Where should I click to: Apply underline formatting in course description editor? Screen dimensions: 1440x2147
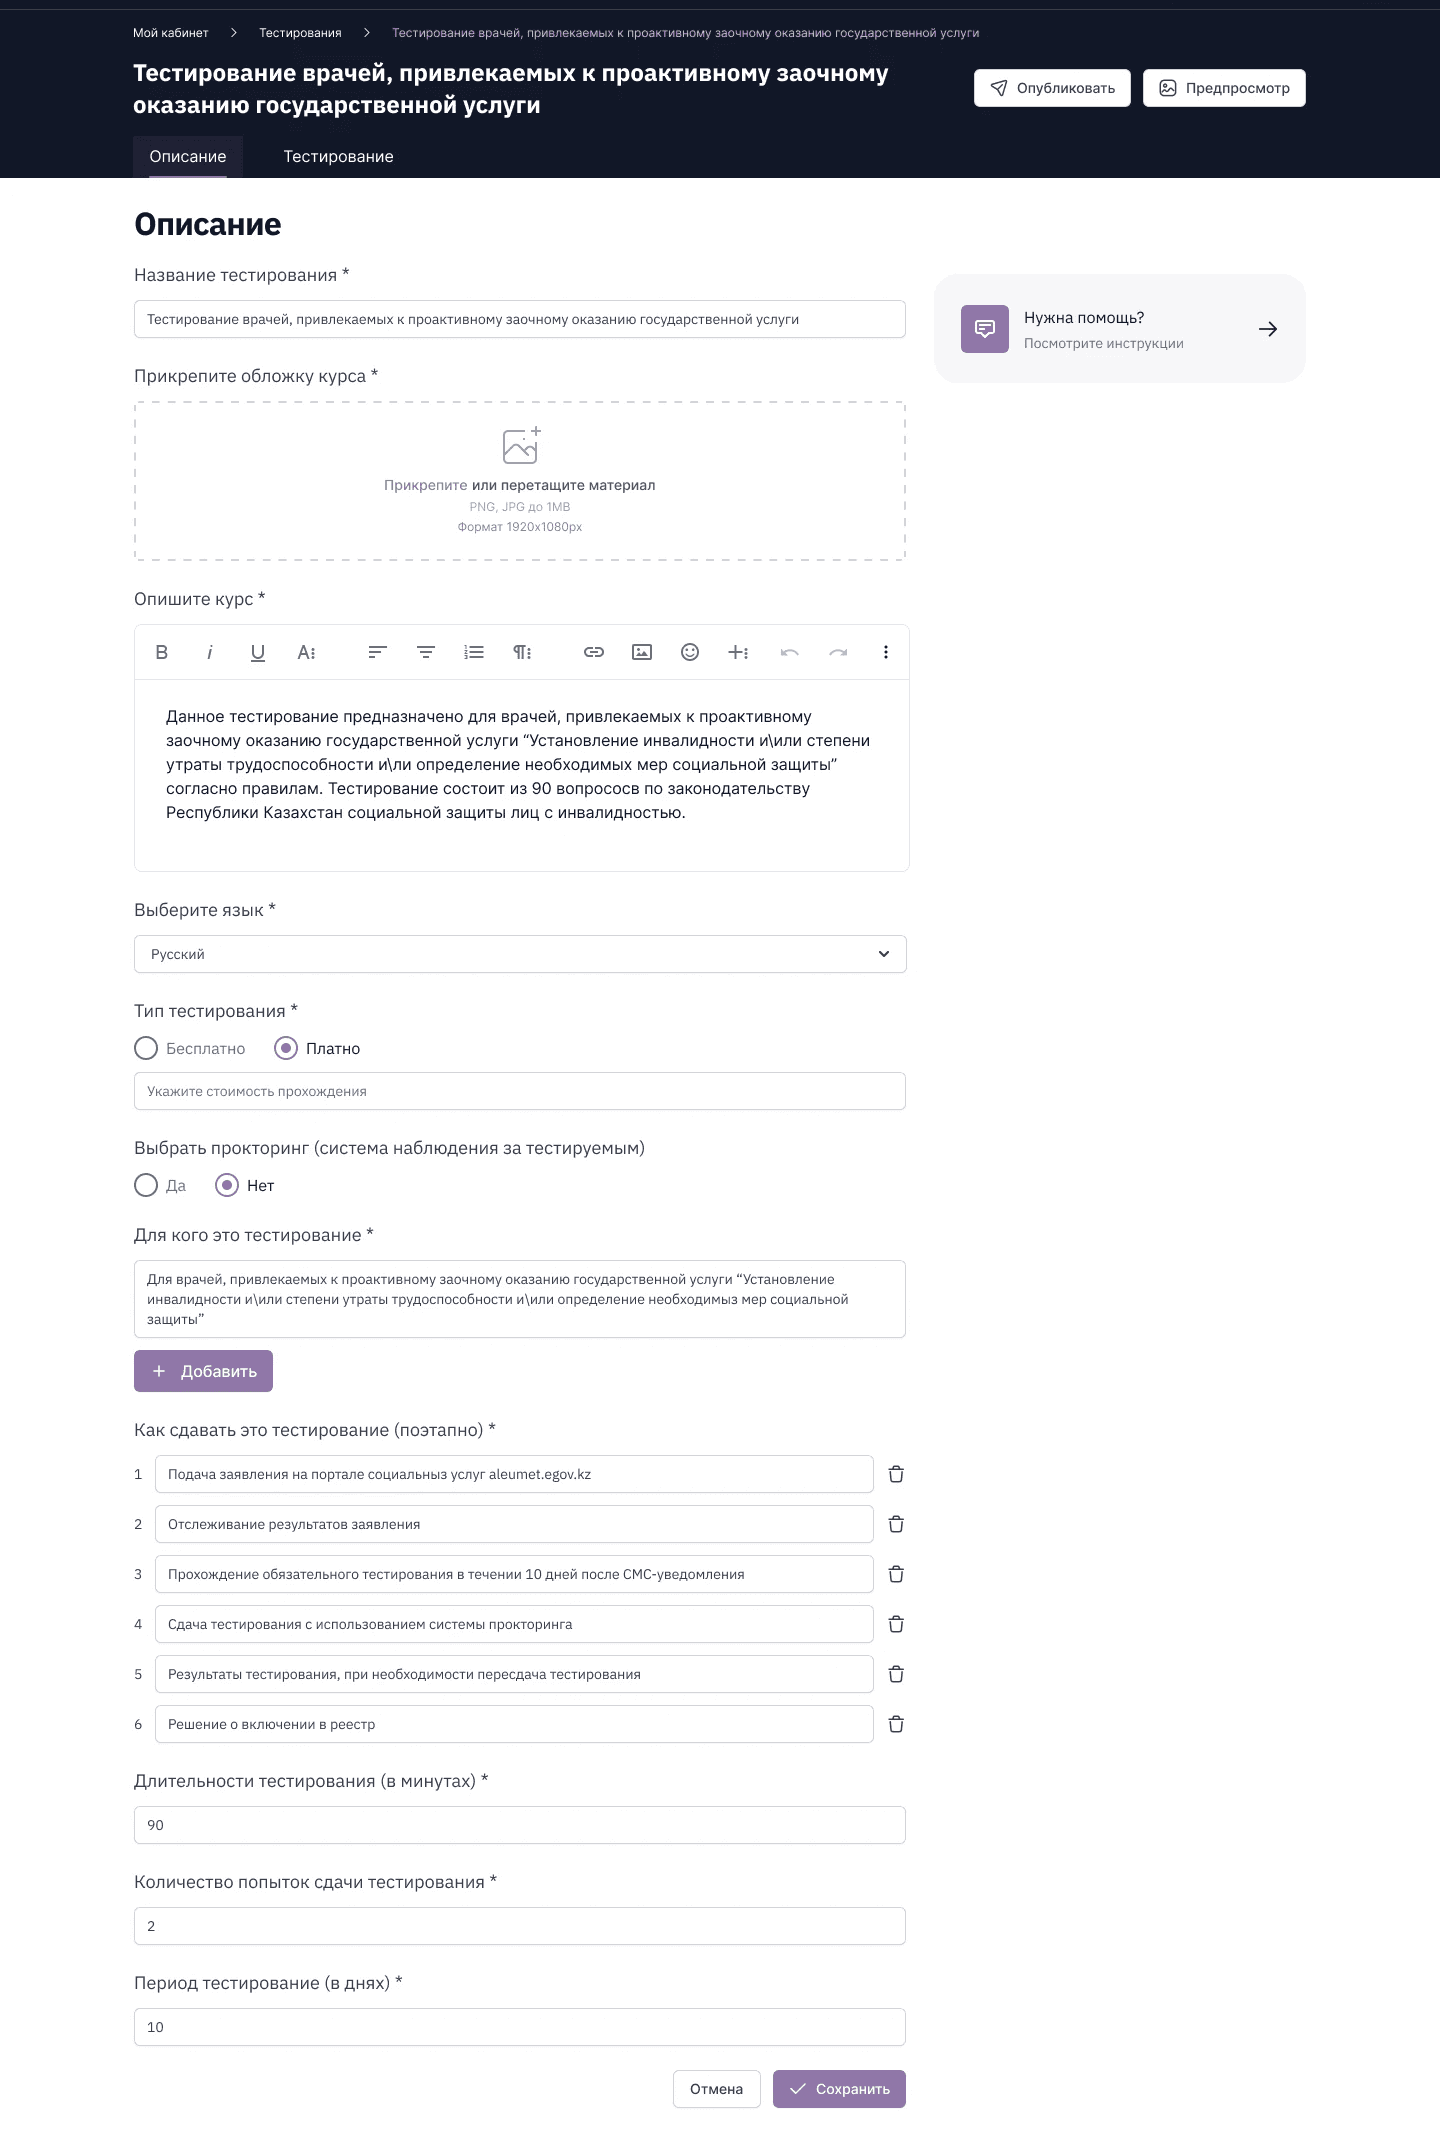(x=258, y=652)
